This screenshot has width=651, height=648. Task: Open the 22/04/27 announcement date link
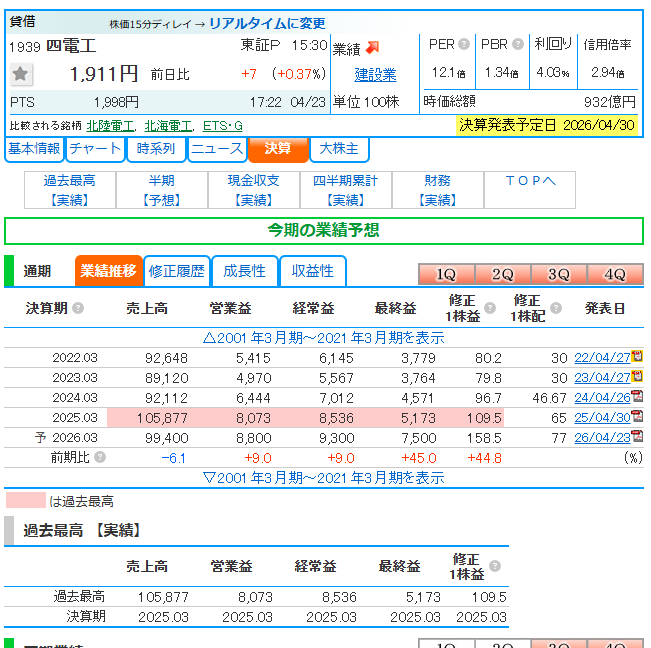[x=602, y=357]
